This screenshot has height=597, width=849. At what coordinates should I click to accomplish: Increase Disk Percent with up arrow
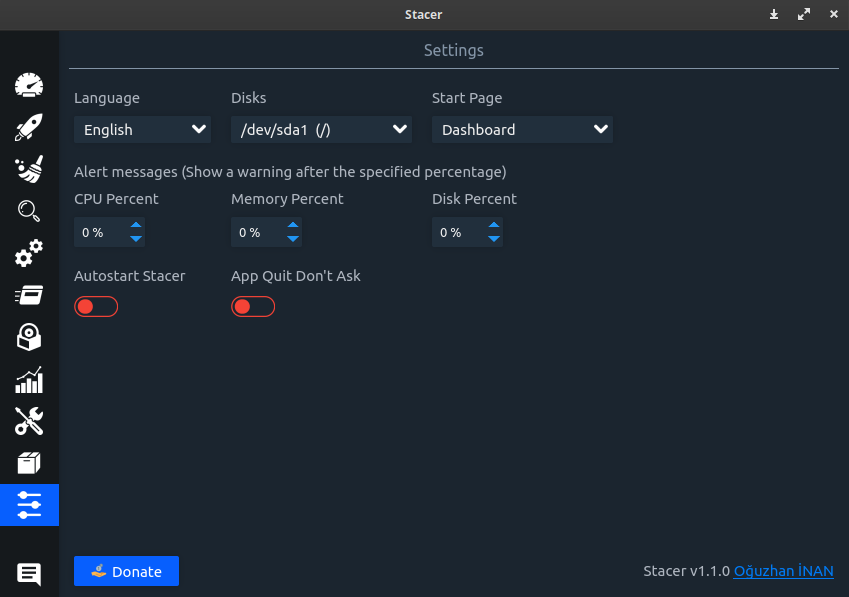point(494,225)
